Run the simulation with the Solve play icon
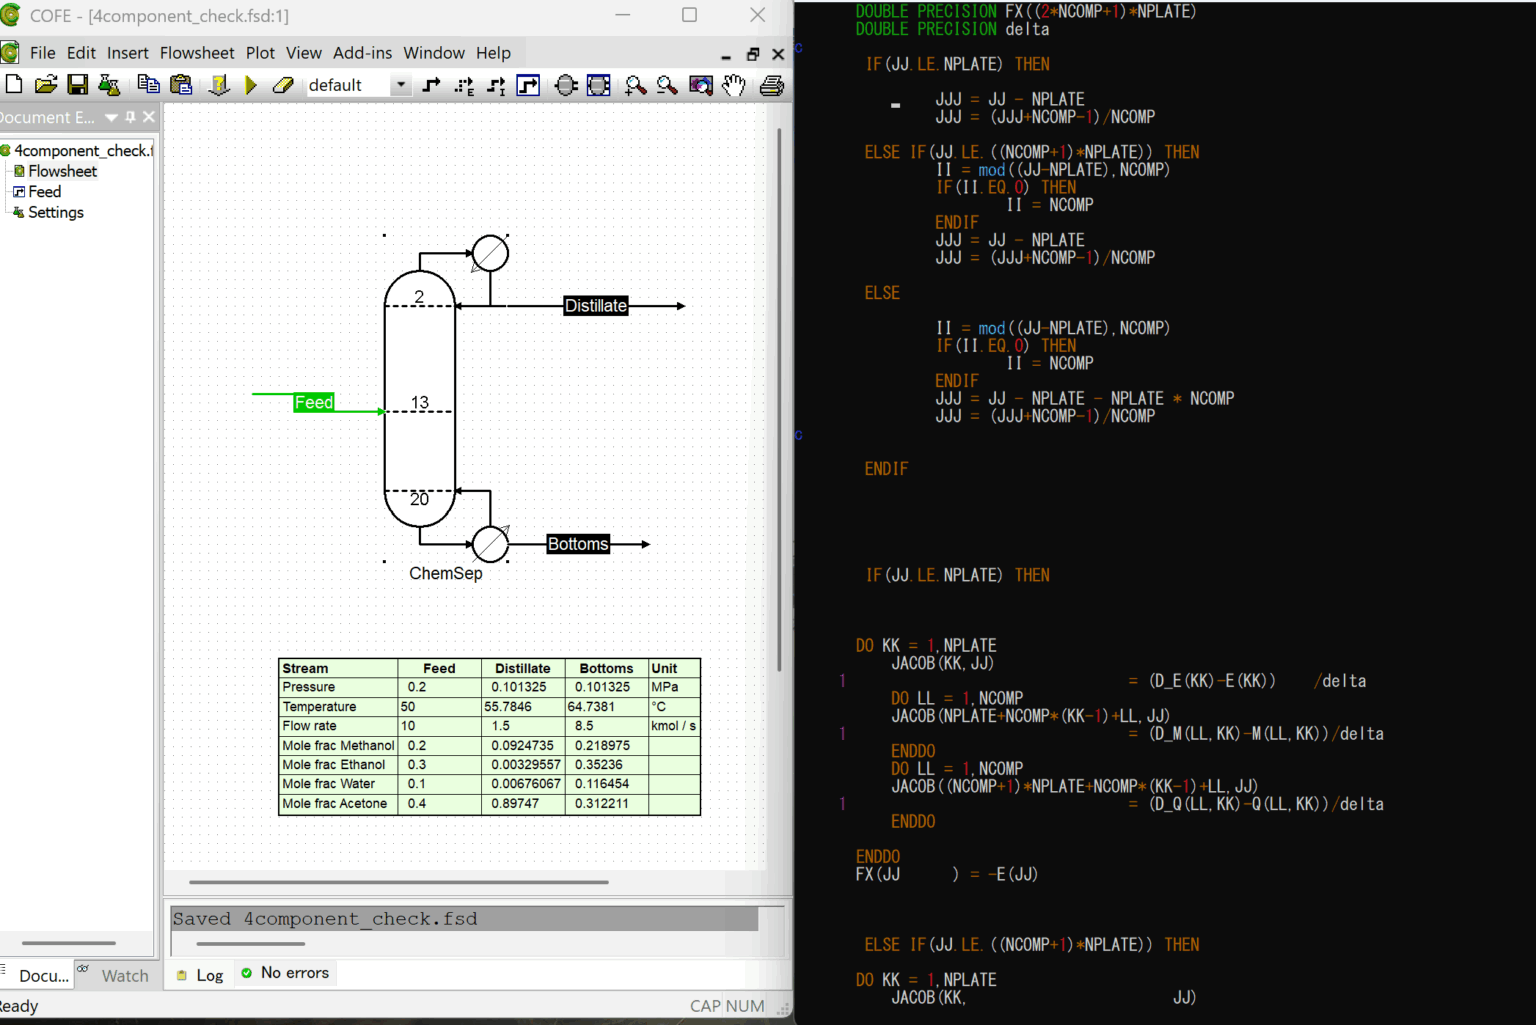 251,86
